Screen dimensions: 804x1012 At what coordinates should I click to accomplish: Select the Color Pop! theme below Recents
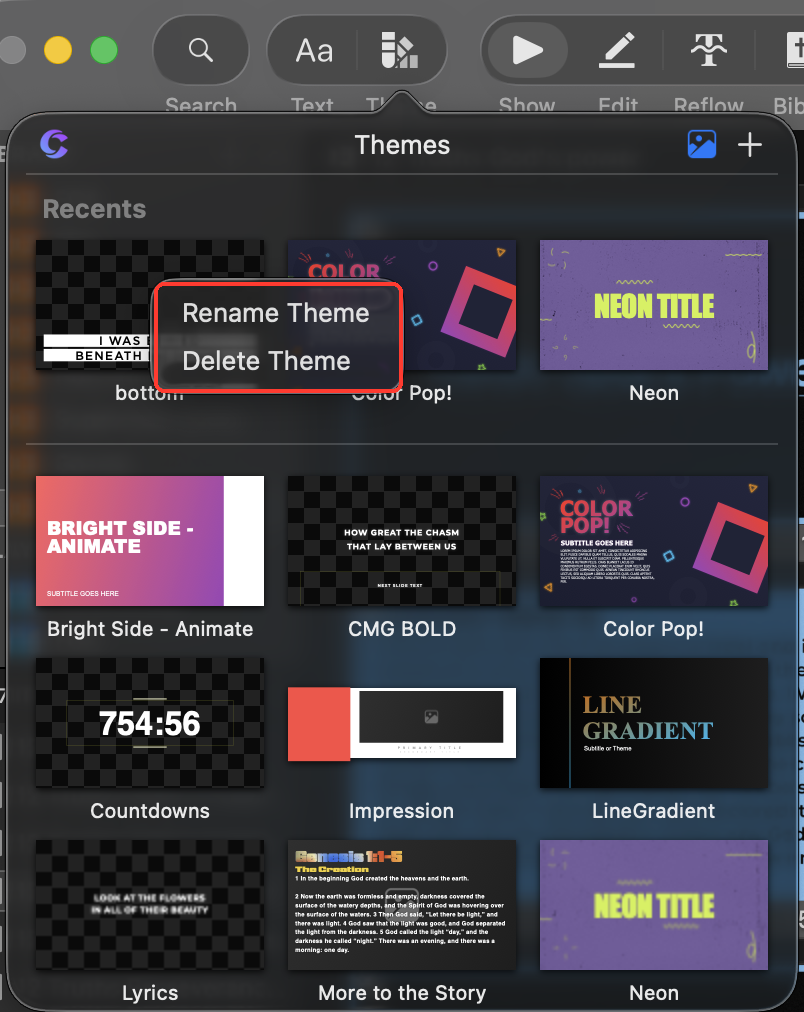pyautogui.click(x=654, y=541)
